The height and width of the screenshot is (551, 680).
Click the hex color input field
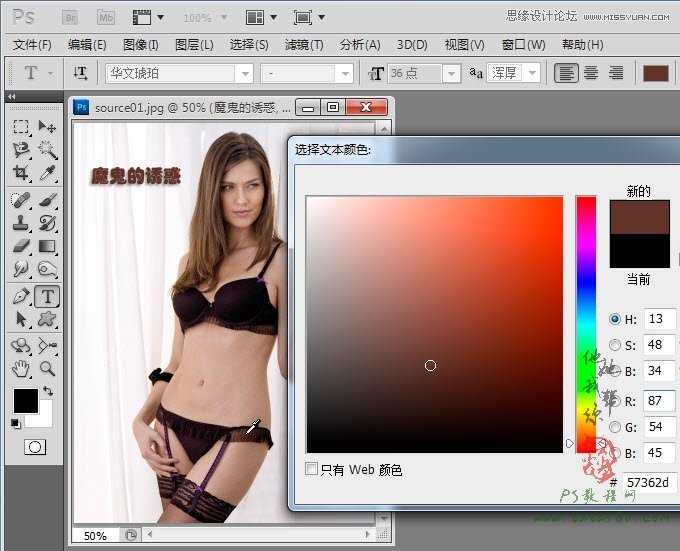[x=650, y=482]
